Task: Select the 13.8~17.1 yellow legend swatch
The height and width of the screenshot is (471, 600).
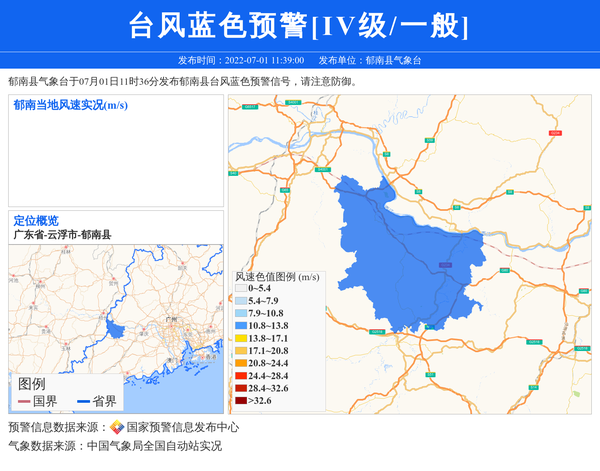Action: [x=241, y=339]
